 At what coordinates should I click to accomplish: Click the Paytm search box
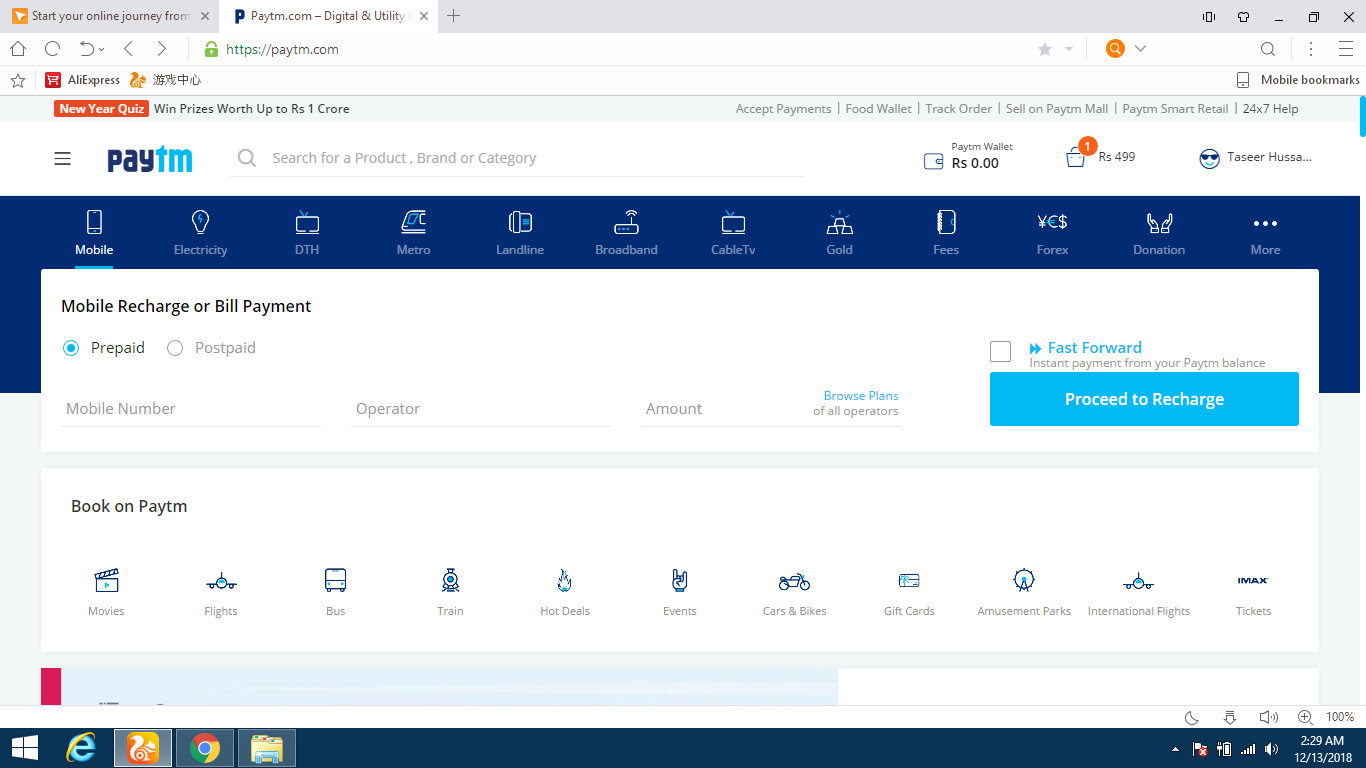click(x=518, y=158)
